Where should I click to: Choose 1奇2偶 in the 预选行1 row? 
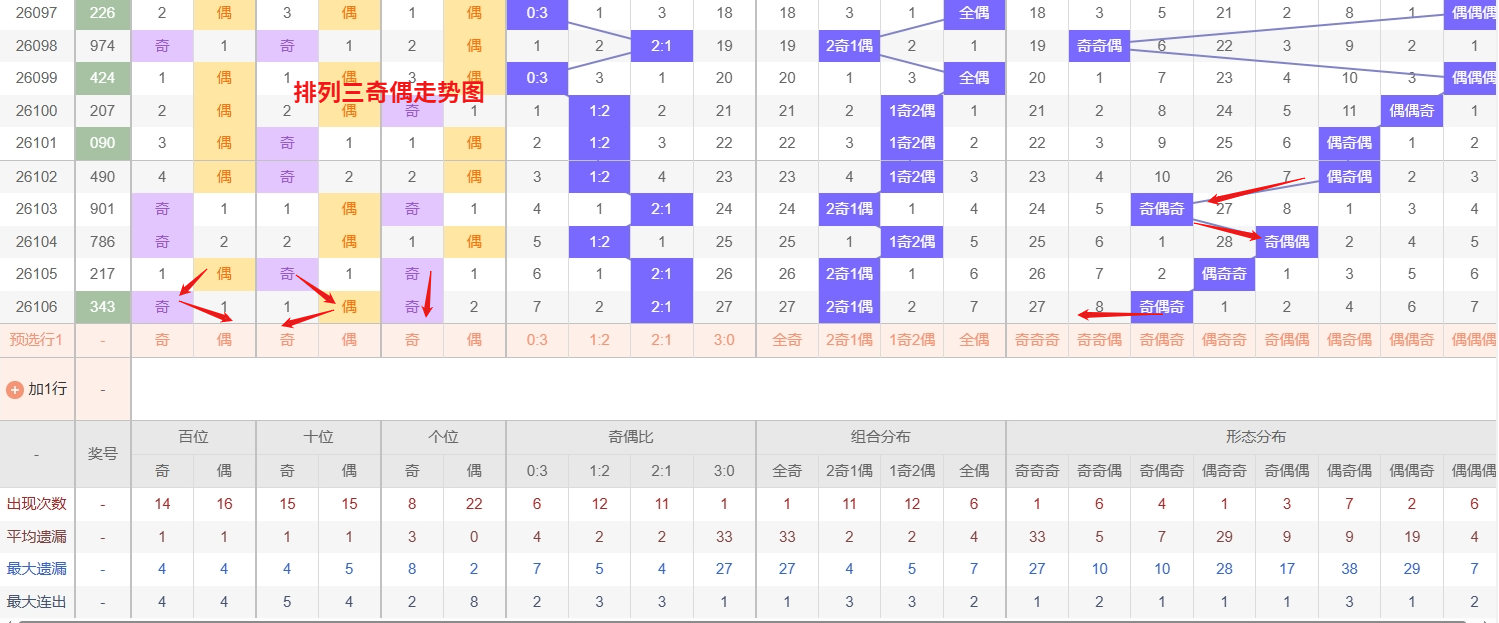[912, 340]
